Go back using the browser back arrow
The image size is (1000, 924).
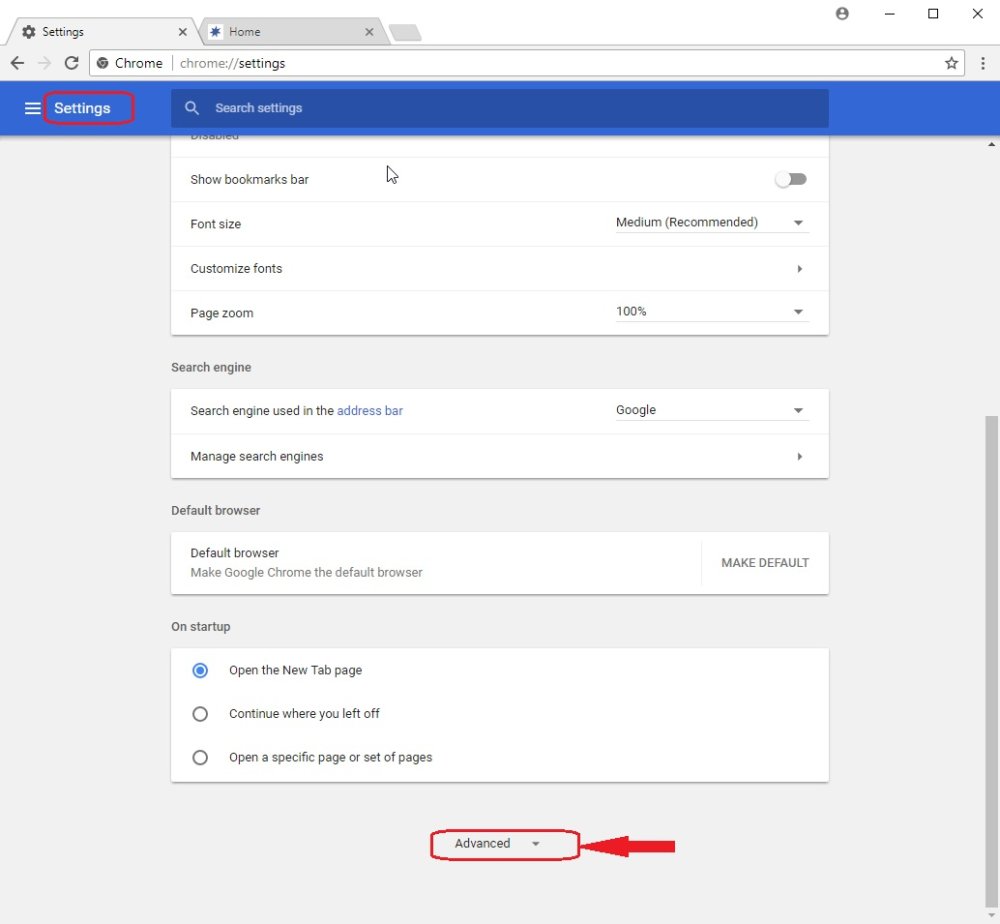[17, 62]
